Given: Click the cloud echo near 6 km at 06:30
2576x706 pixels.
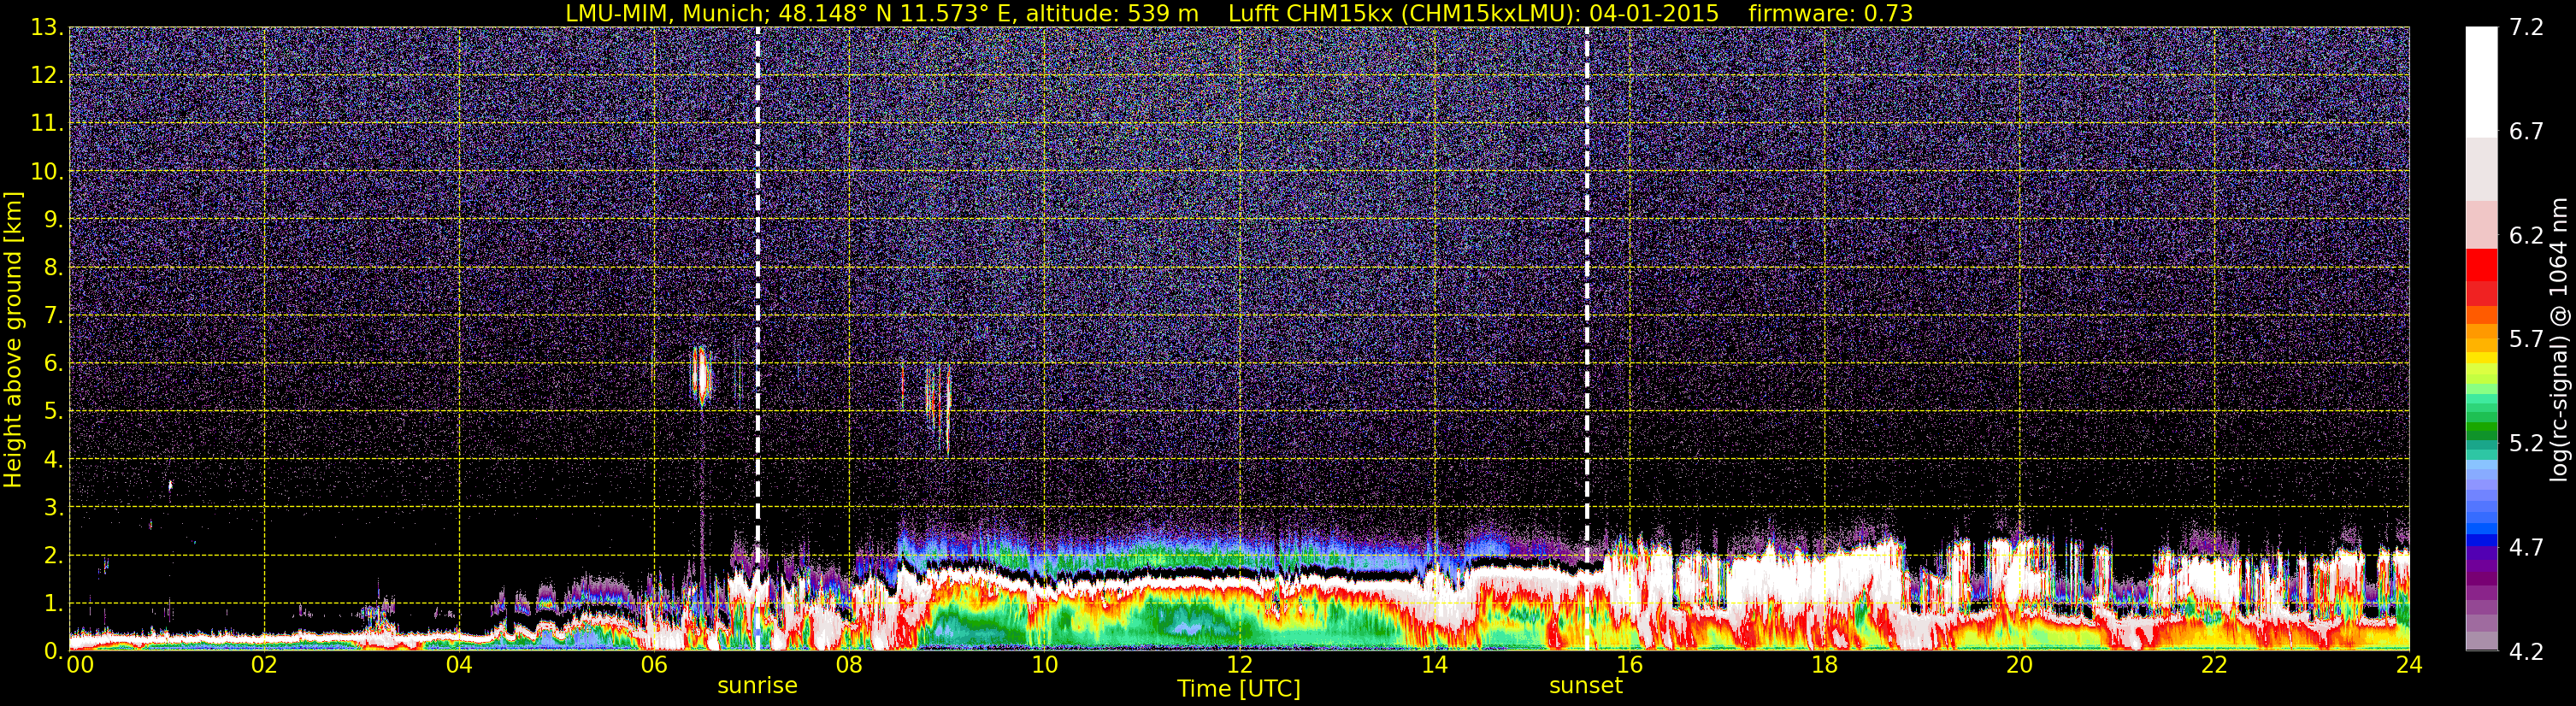Looking at the screenshot, I should click(x=701, y=377).
